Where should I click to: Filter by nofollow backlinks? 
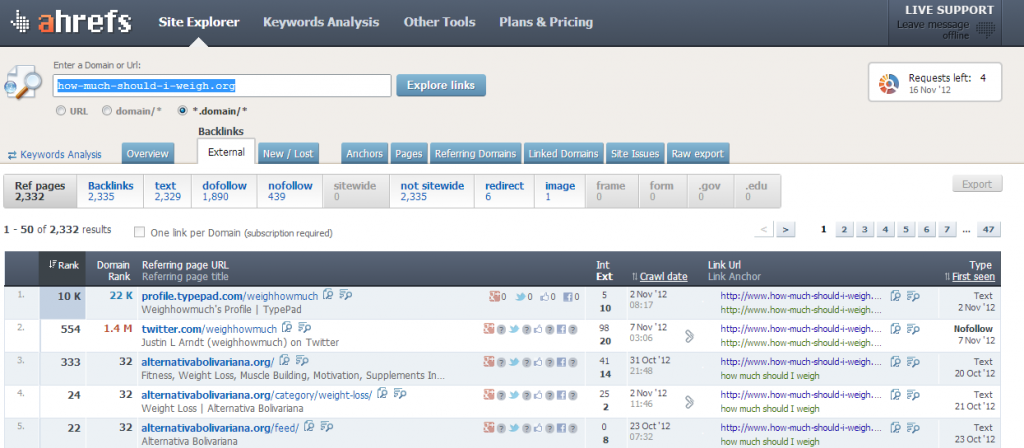tap(290, 191)
